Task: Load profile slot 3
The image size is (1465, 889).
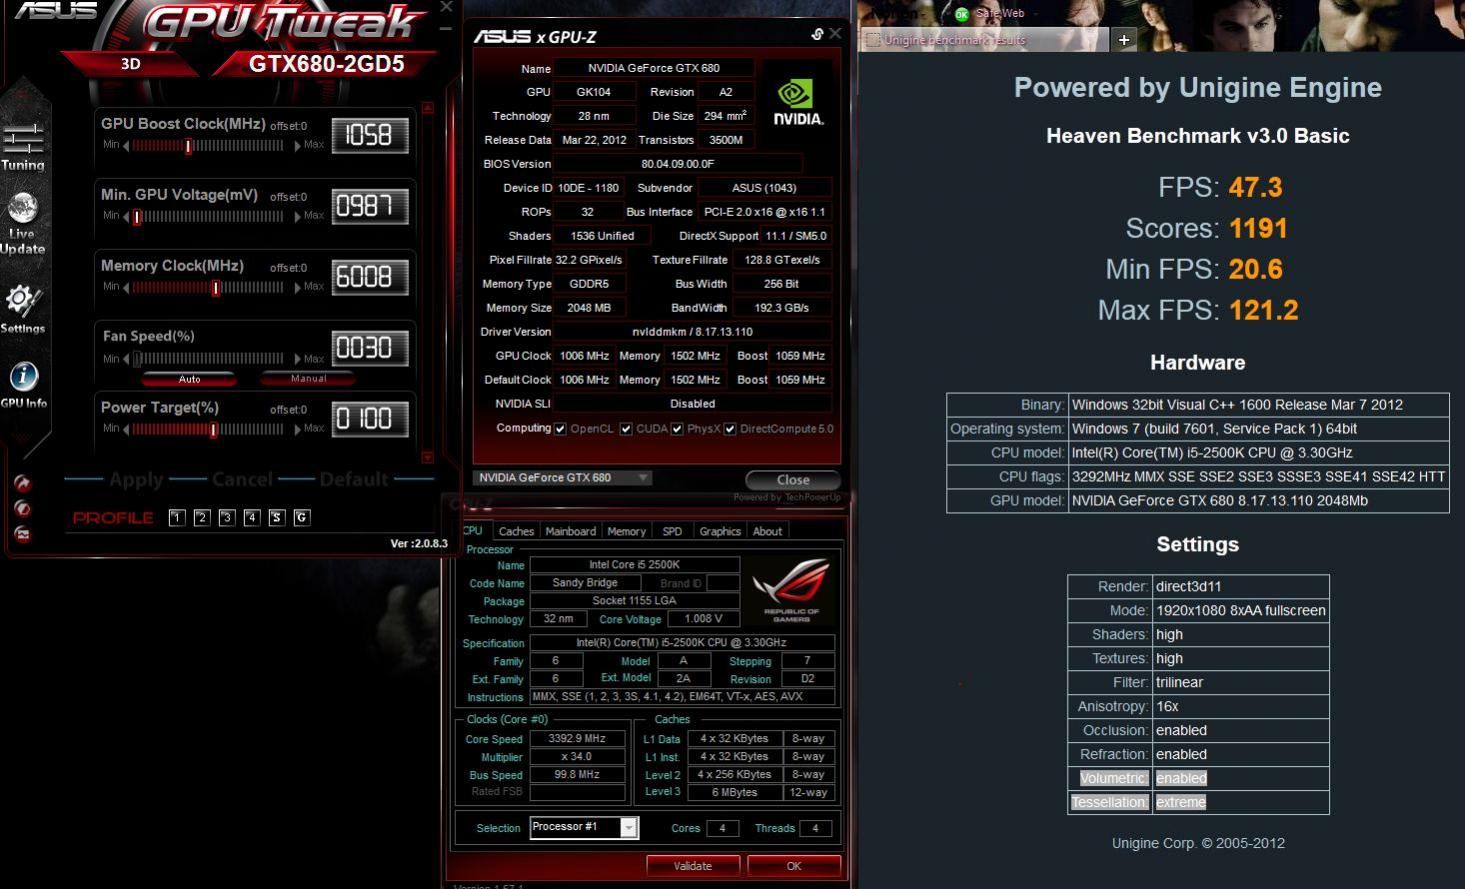Action: point(227,517)
